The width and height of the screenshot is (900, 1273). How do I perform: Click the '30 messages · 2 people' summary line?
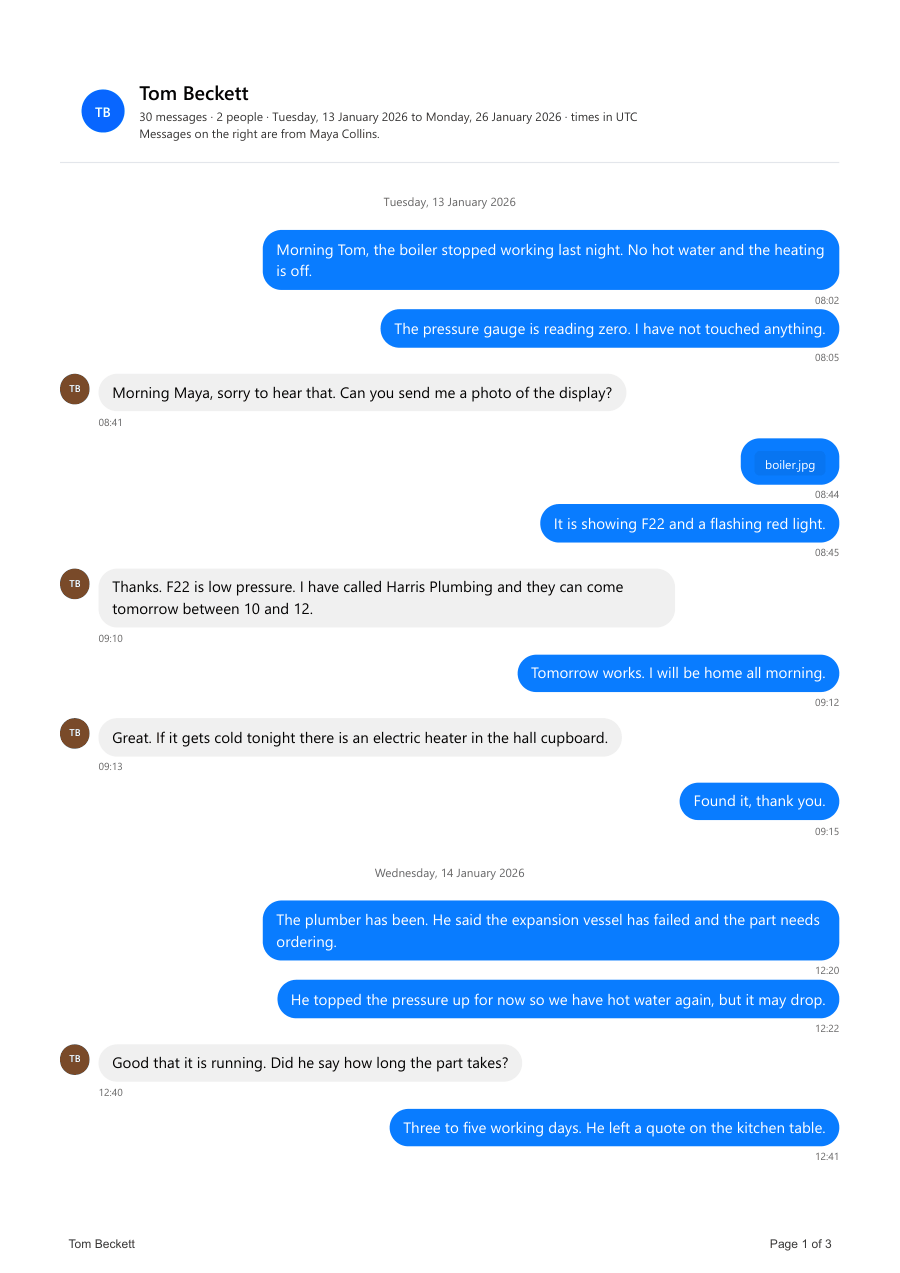(388, 117)
